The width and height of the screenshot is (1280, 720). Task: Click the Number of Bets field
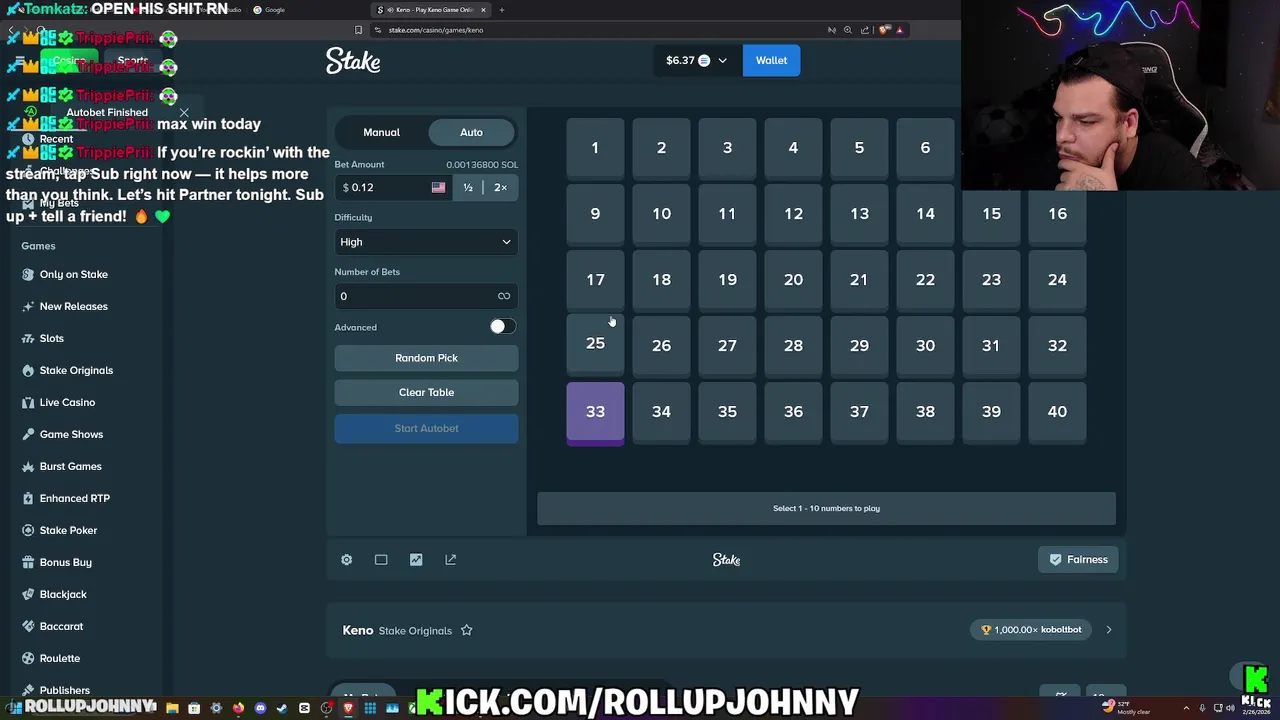click(426, 296)
